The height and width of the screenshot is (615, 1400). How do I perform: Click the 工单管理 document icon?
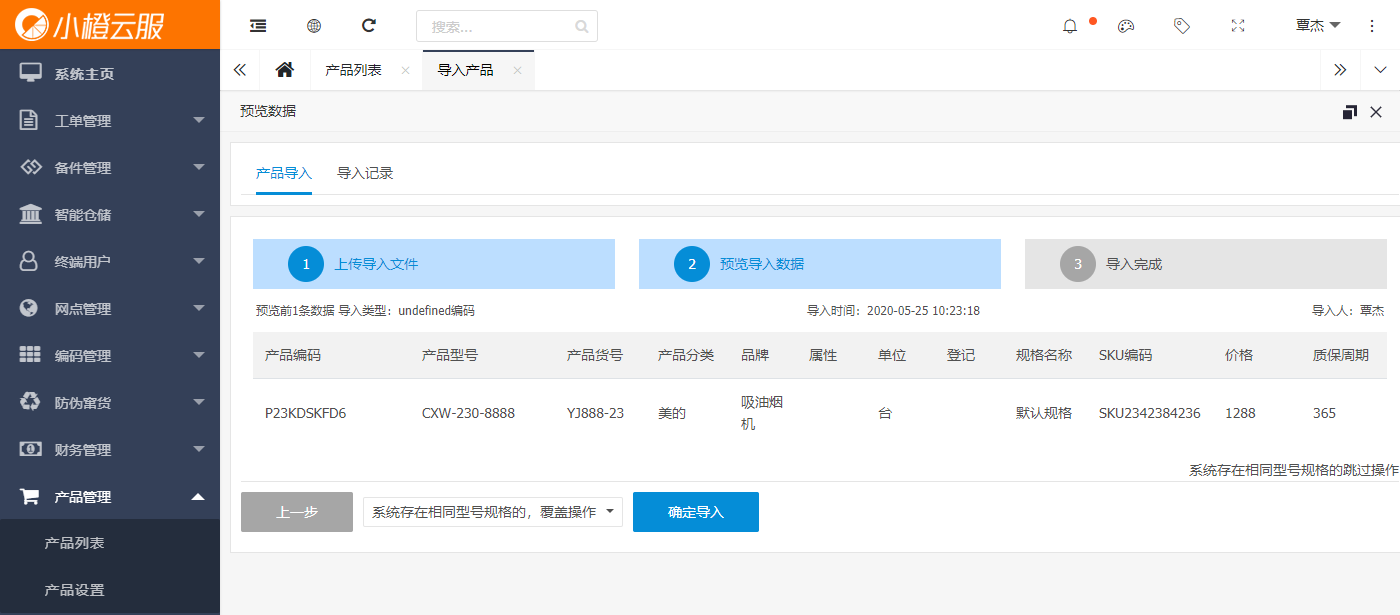(x=30, y=120)
